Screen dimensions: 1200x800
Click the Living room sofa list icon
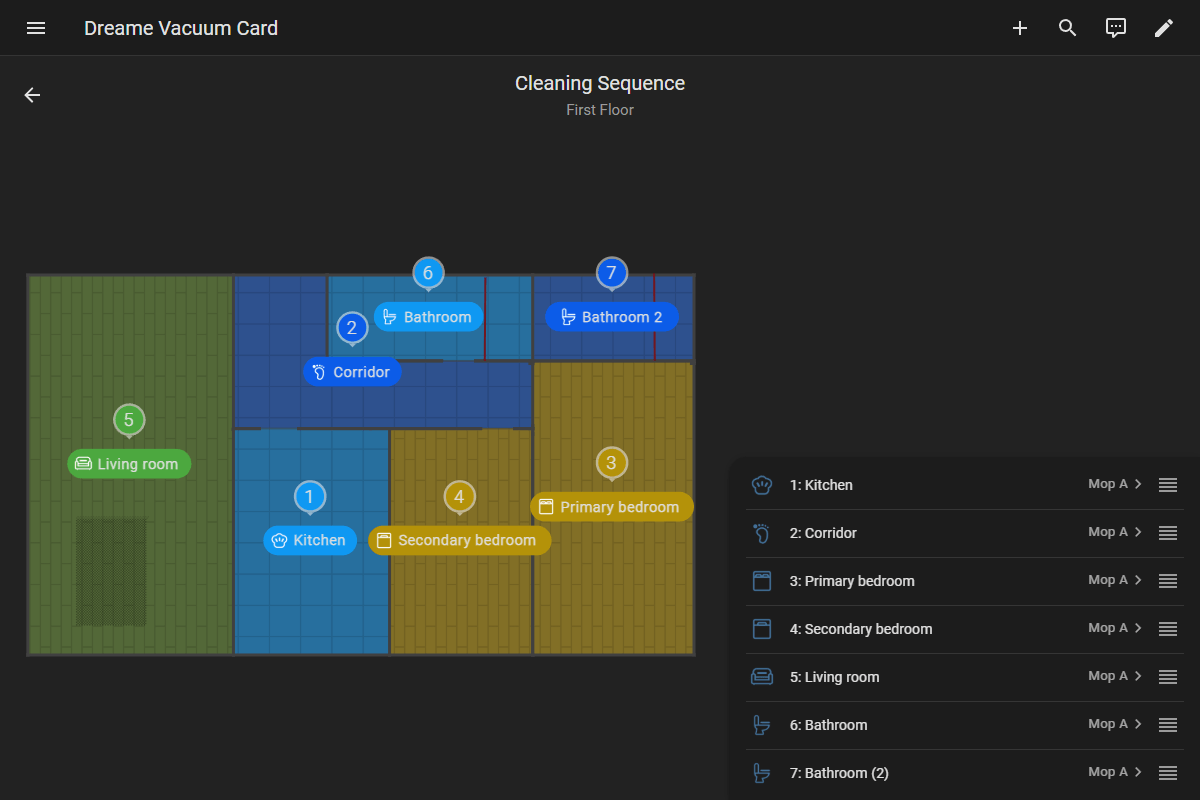(762, 677)
